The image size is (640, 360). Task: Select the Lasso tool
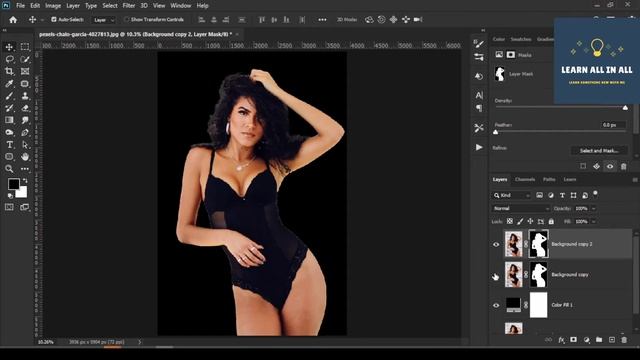tap(9, 59)
